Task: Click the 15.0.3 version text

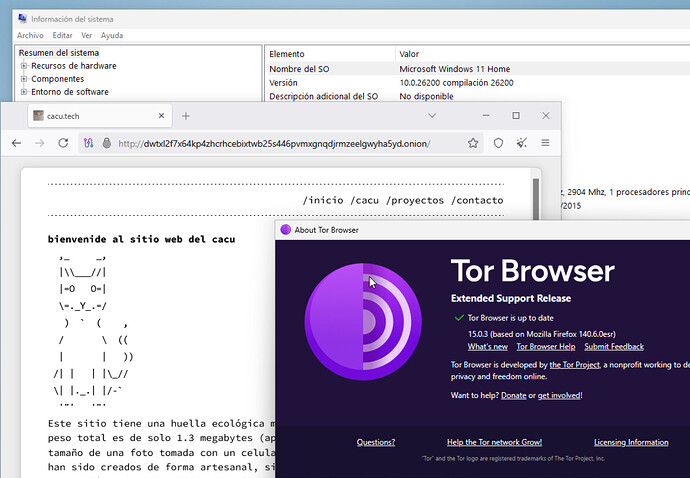Action: (x=542, y=334)
